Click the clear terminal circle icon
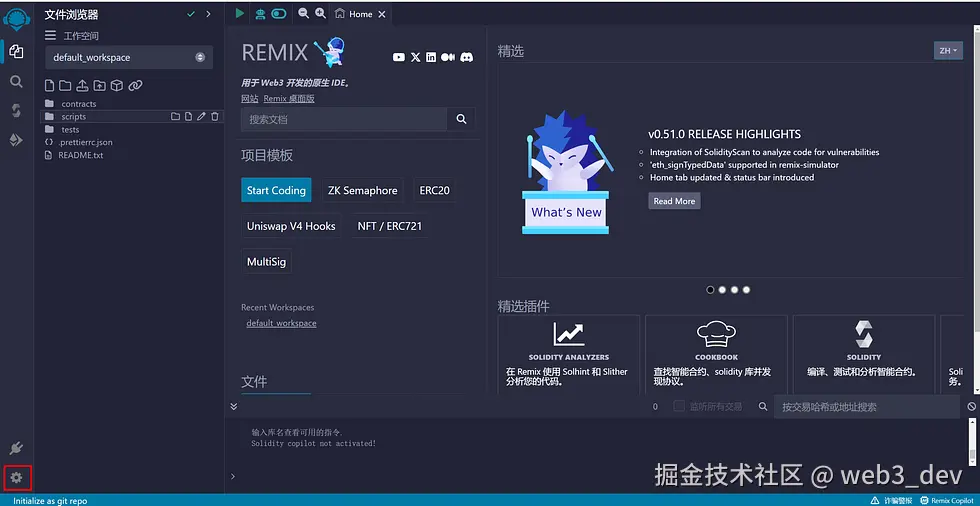Viewport: 980px width, 506px height. coord(972,407)
